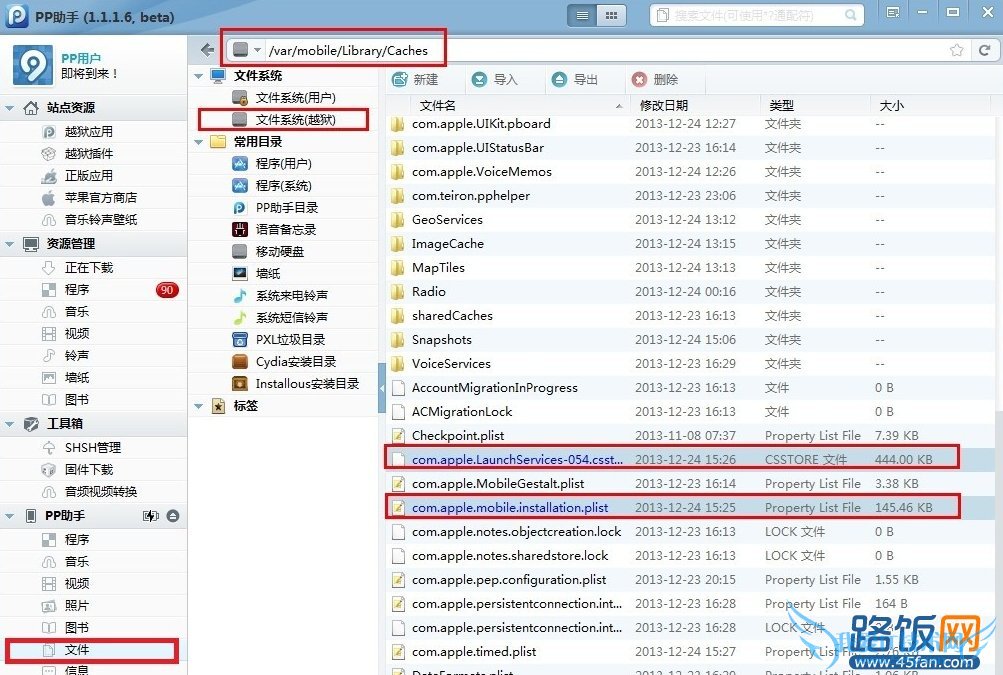Collapse the 站点资源 sidebar section

[10, 108]
